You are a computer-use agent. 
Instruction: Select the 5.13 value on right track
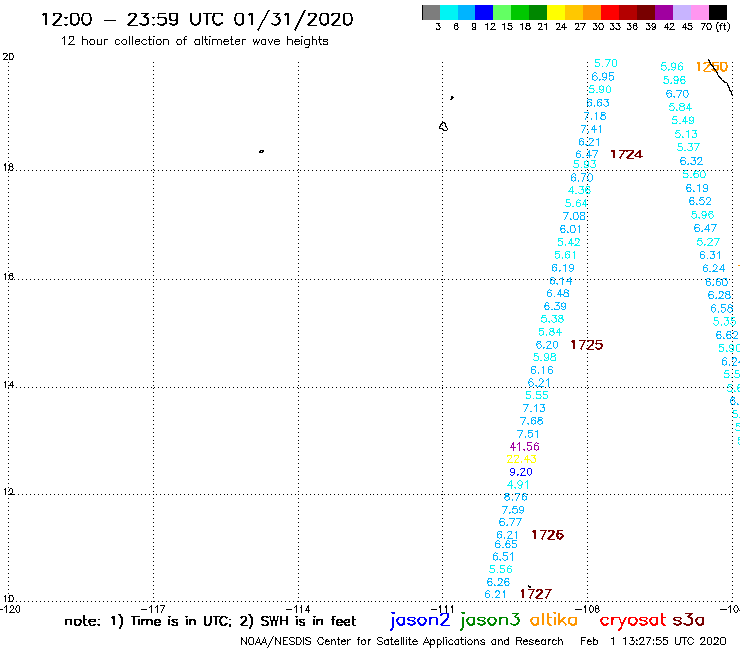(x=686, y=134)
